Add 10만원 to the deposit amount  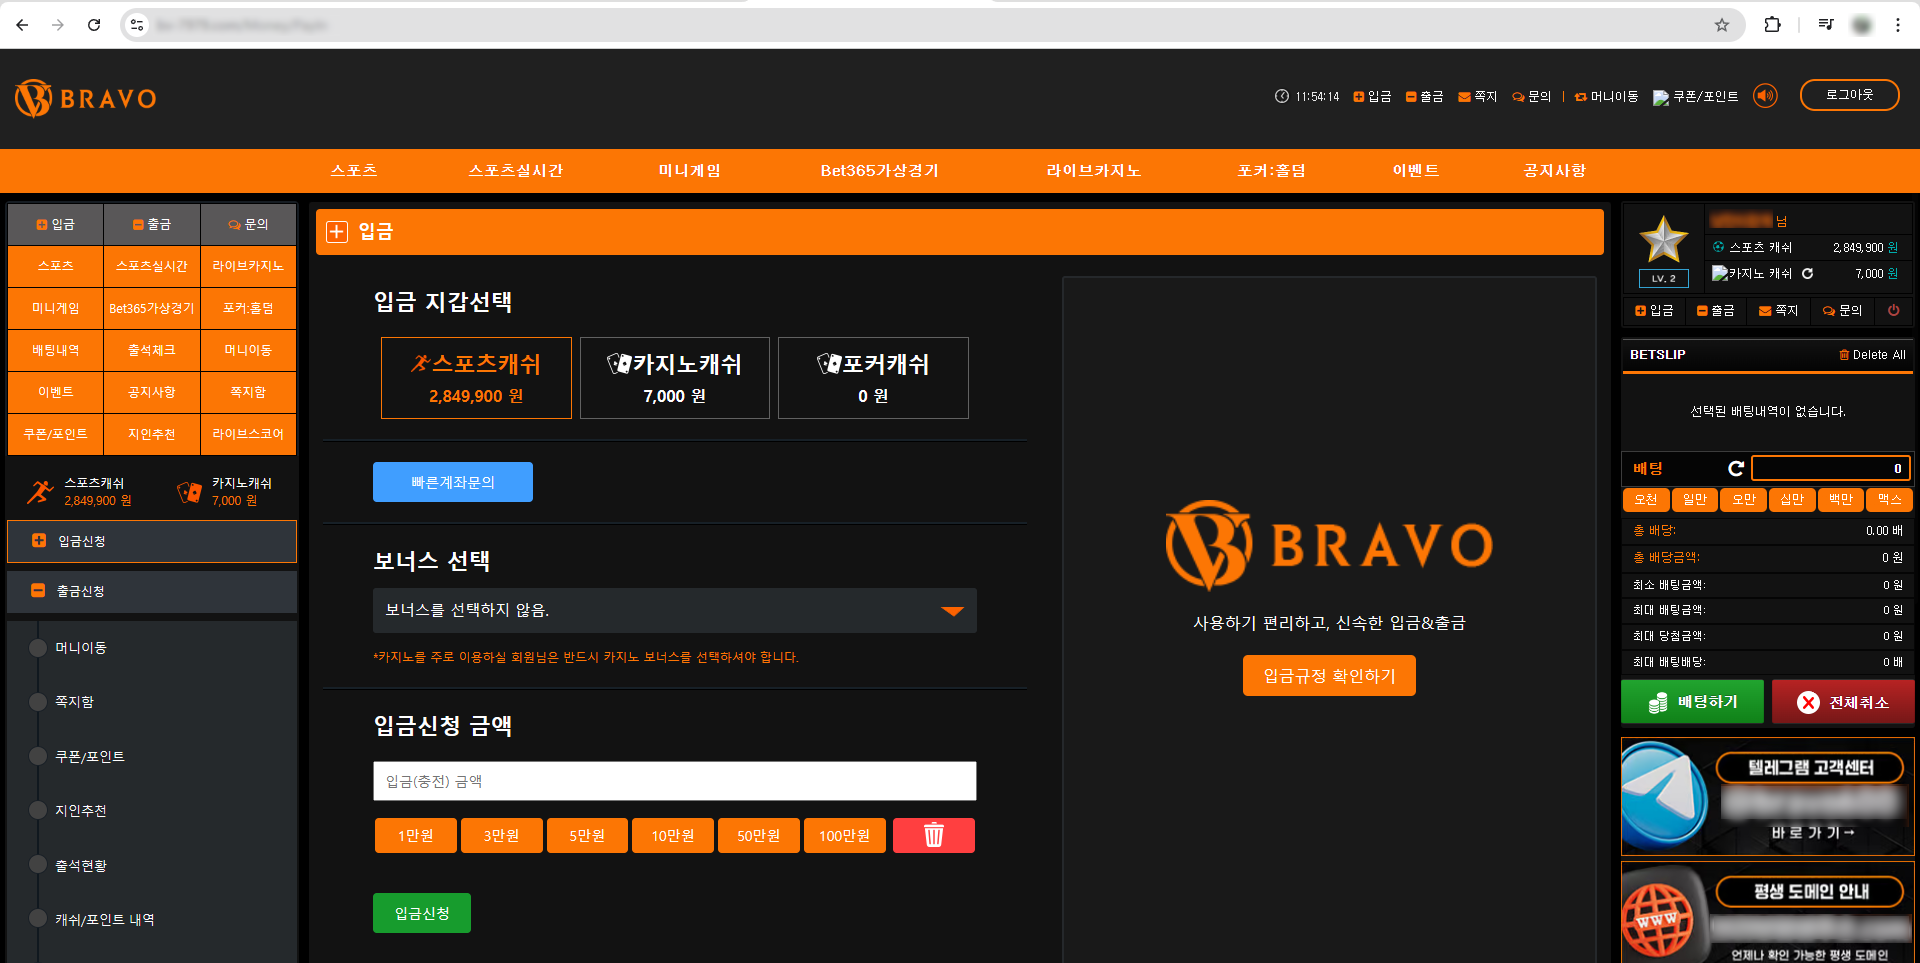673,835
